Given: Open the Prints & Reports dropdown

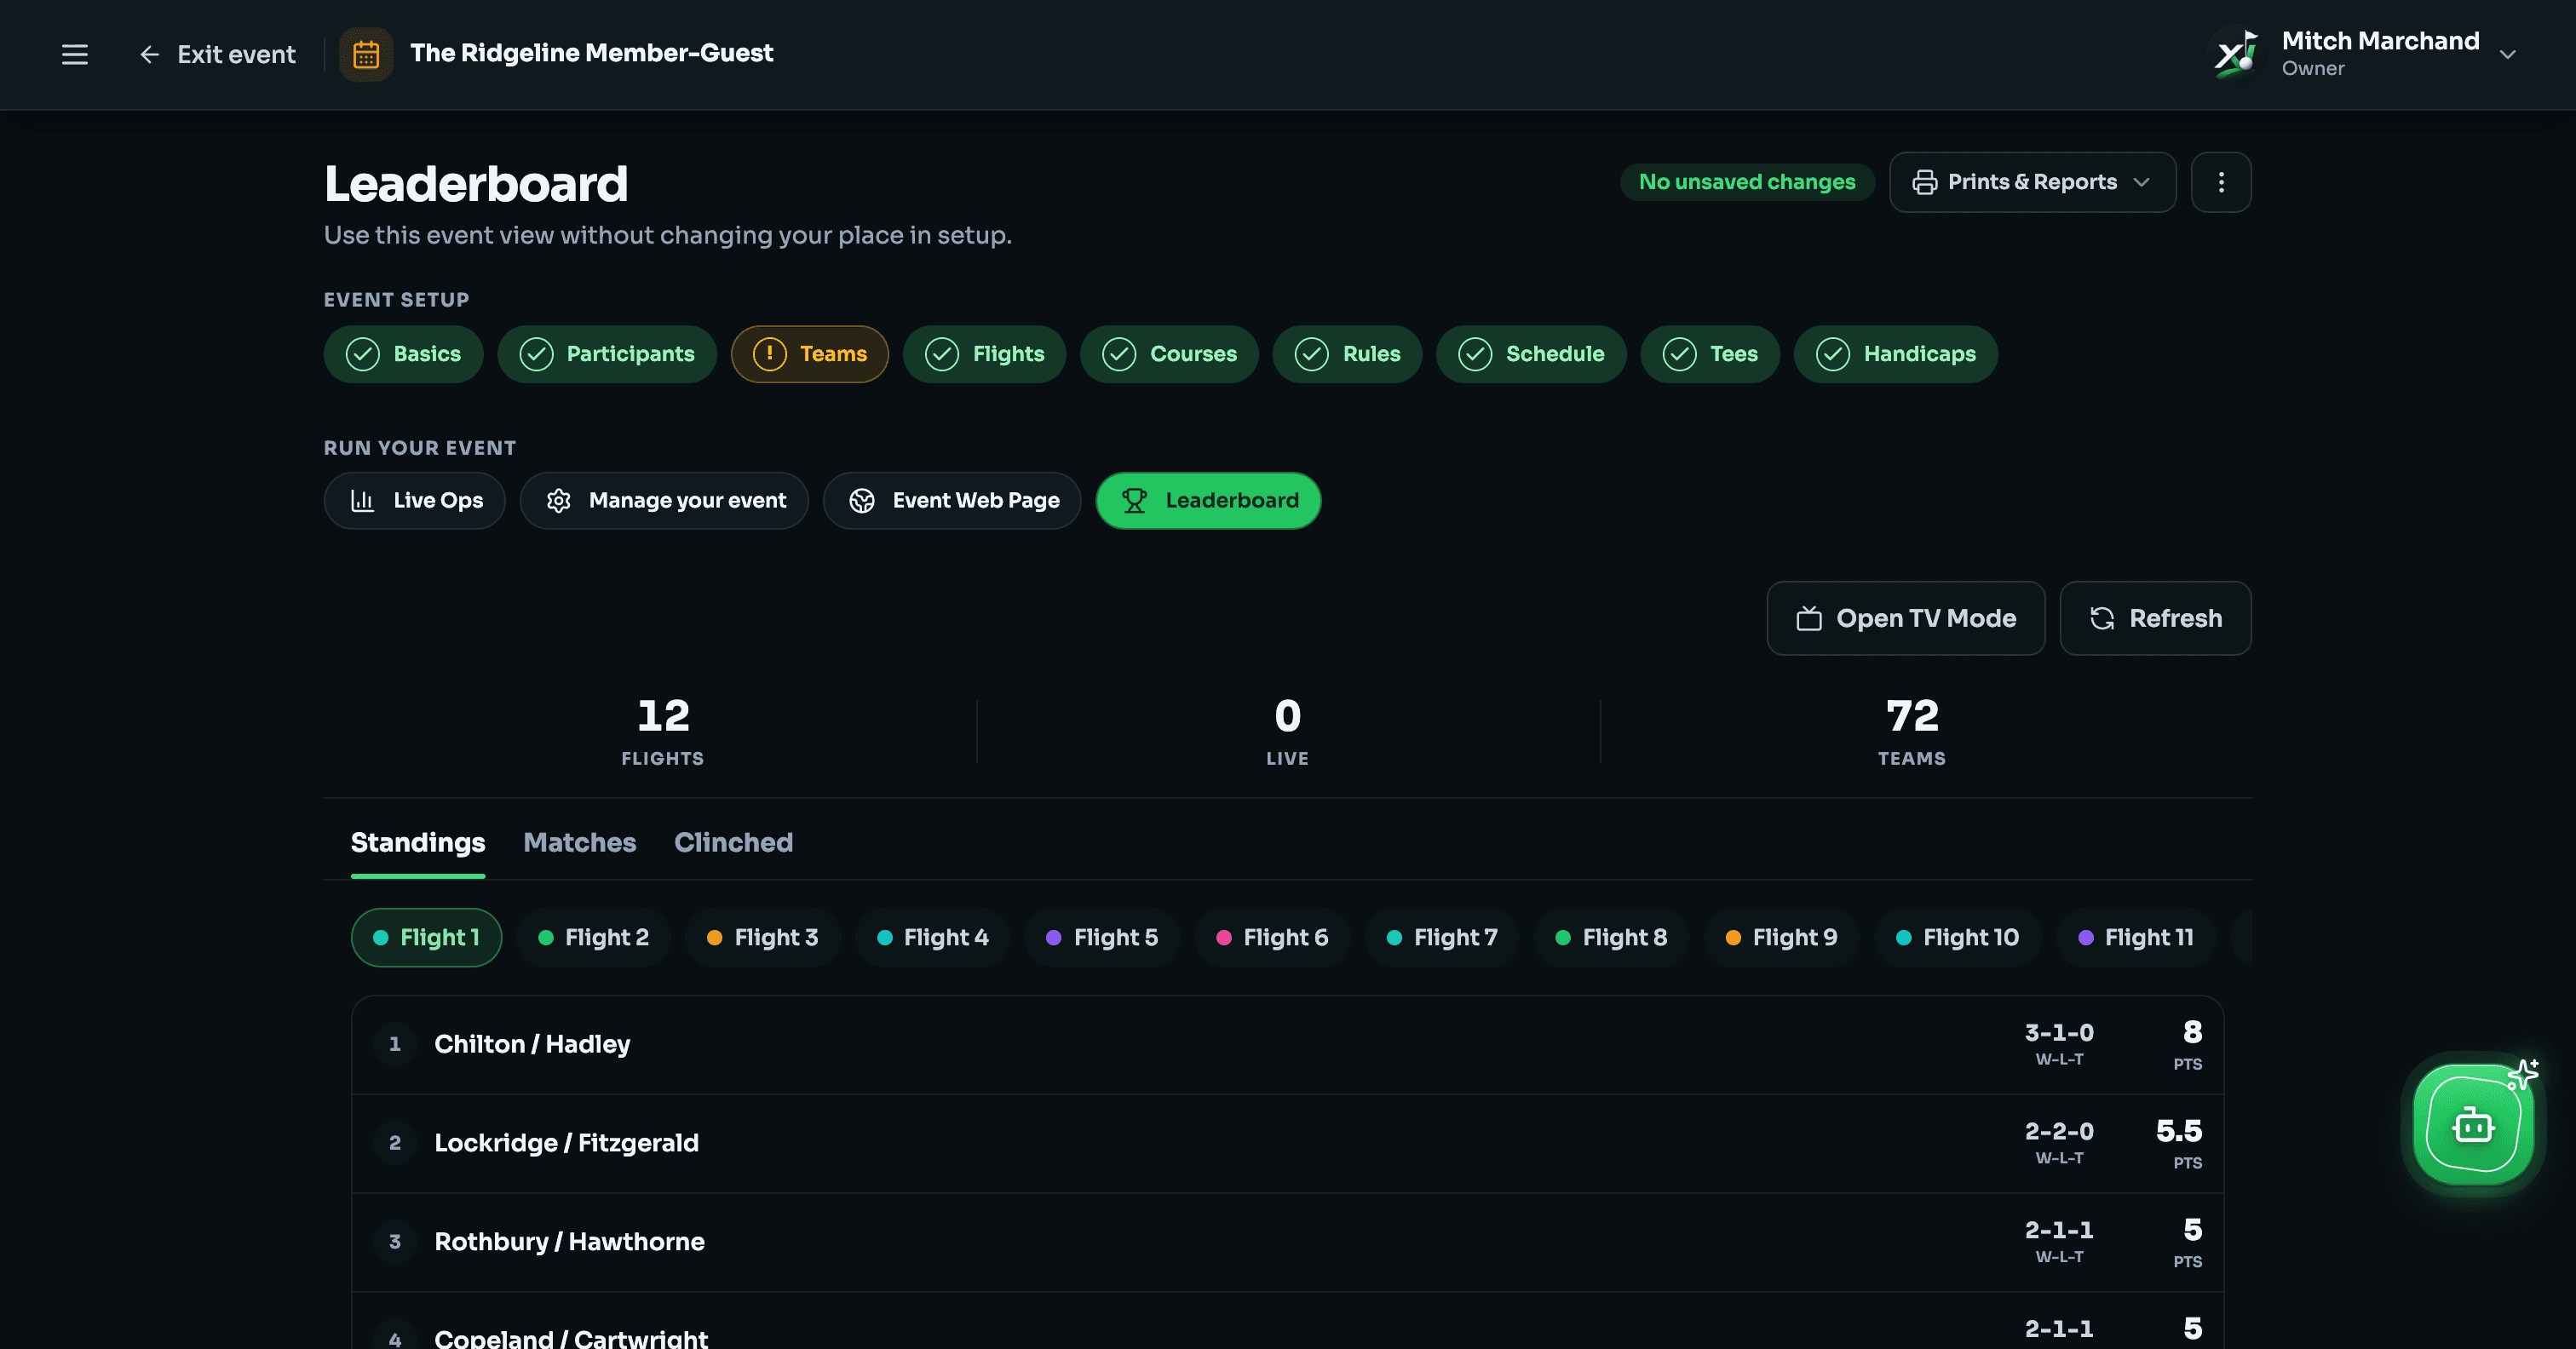Looking at the screenshot, I should tap(2032, 182).
